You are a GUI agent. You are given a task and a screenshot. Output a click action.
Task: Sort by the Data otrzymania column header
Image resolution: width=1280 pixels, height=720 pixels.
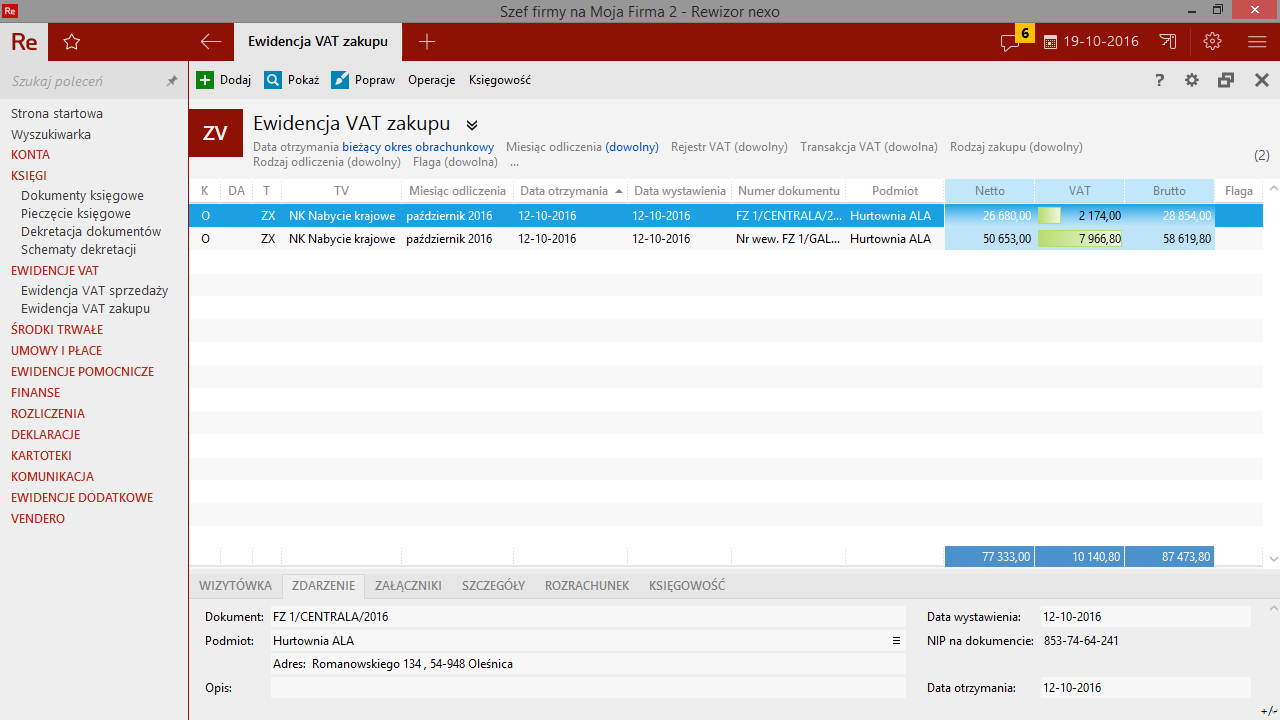pos(564,191)
